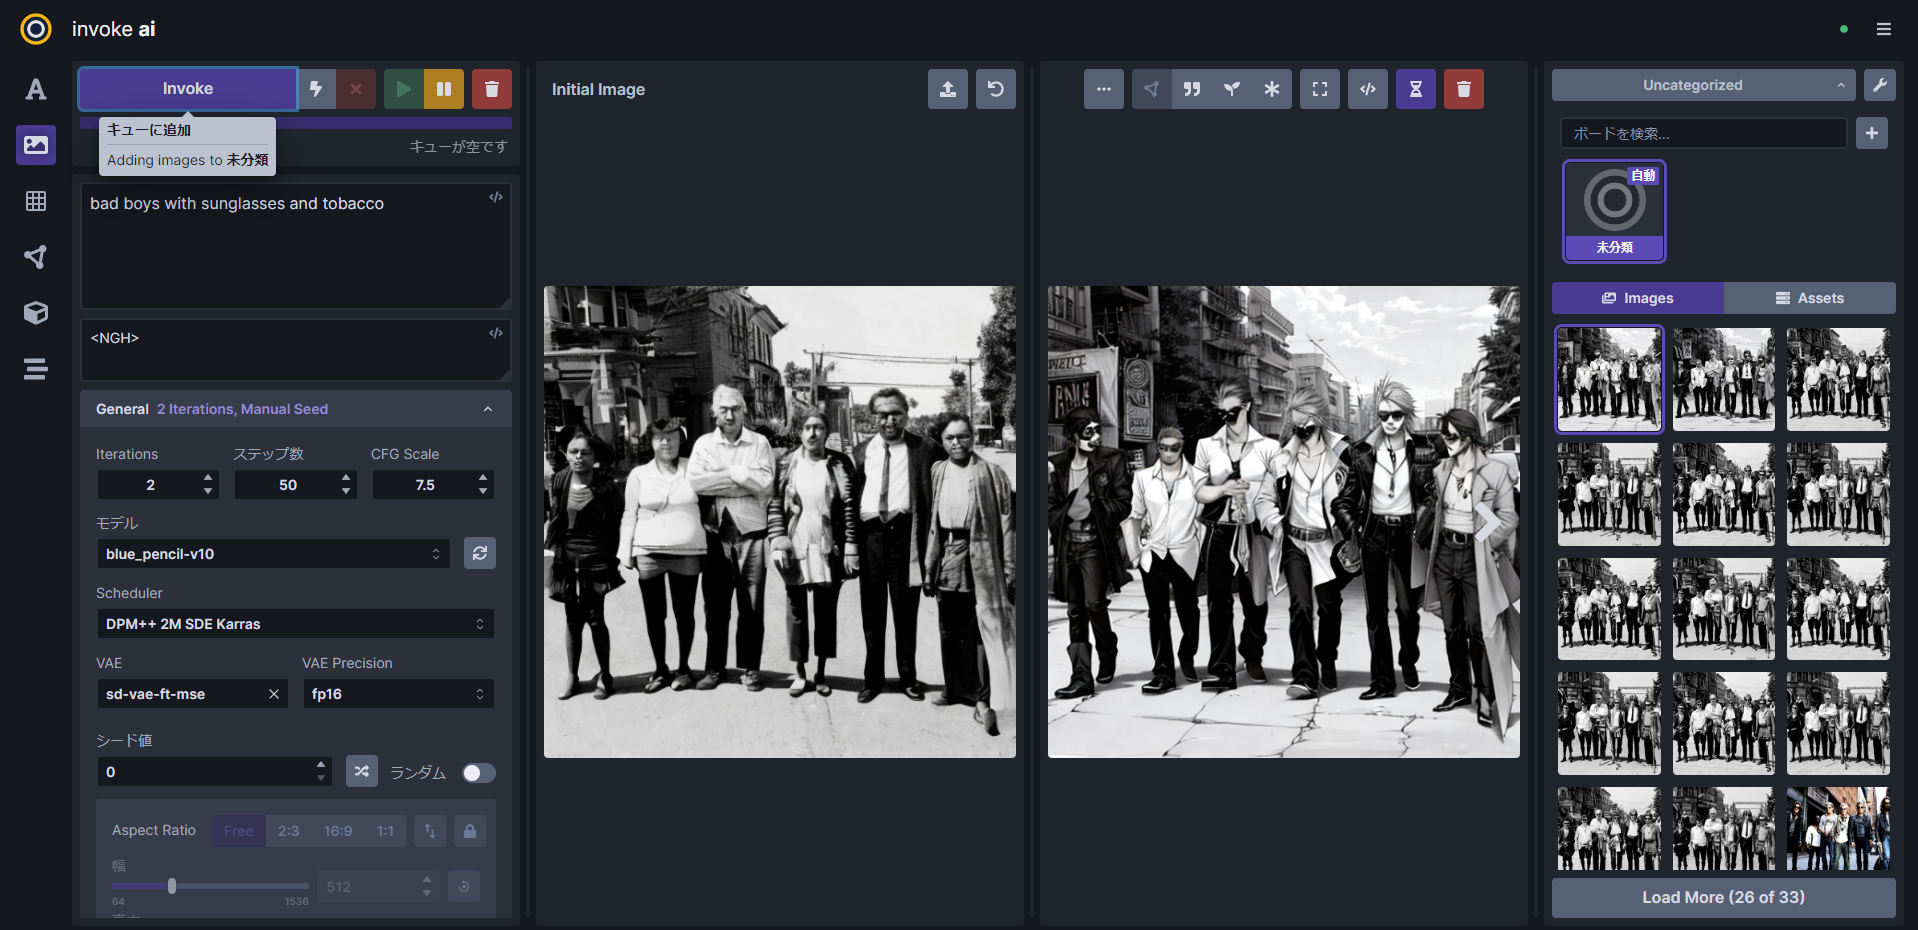The image size is (1918, 930).
Task: Click the Invoke button
Action: (x=188, y=89)
